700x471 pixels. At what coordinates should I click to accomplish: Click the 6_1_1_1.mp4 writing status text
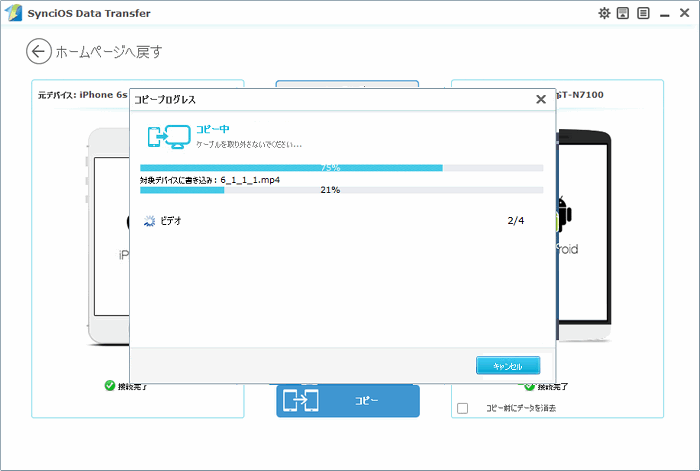(210, 180)
